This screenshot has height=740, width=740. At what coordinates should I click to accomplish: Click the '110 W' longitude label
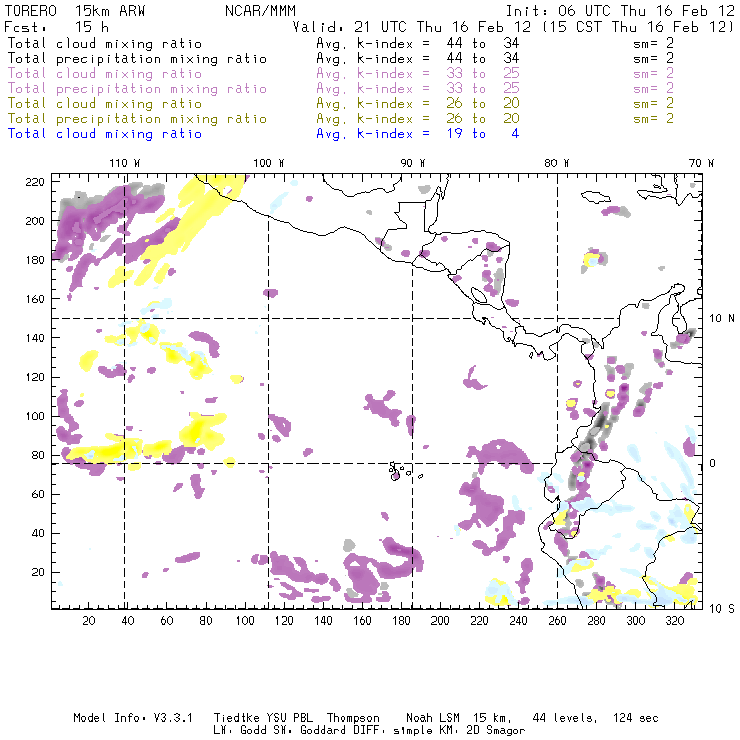(125, 163)
